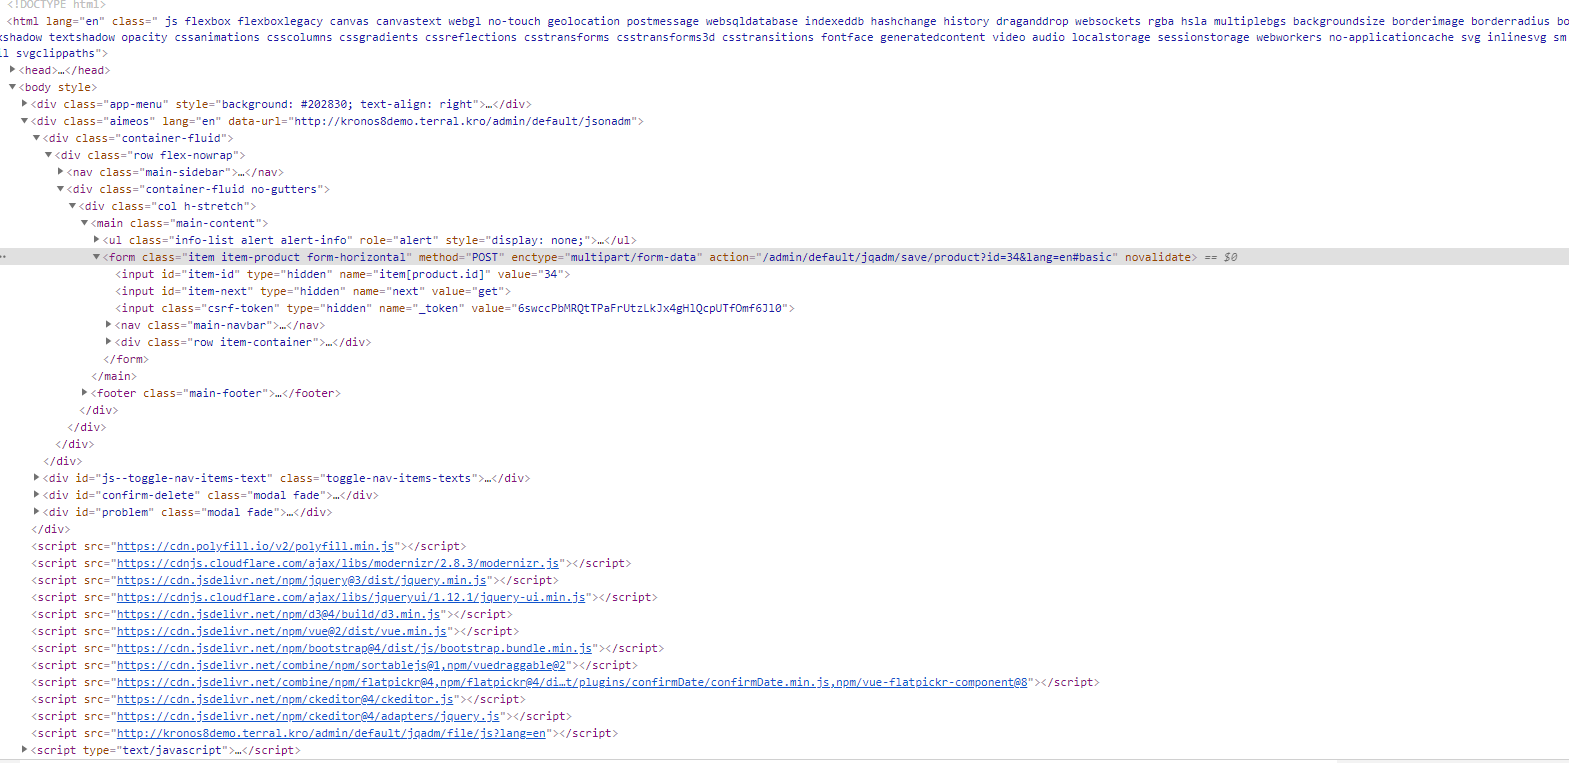Viewport: 1569px width, 763px height.
Task: Open the vue.min.js script link
Action: coord(282,631)
